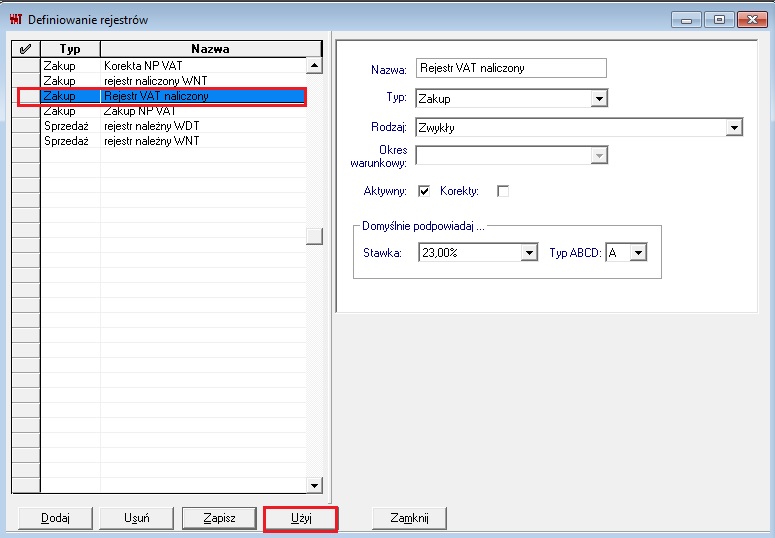
Task: Click the list scrollbar up arrow
Action: click(314, 65)
